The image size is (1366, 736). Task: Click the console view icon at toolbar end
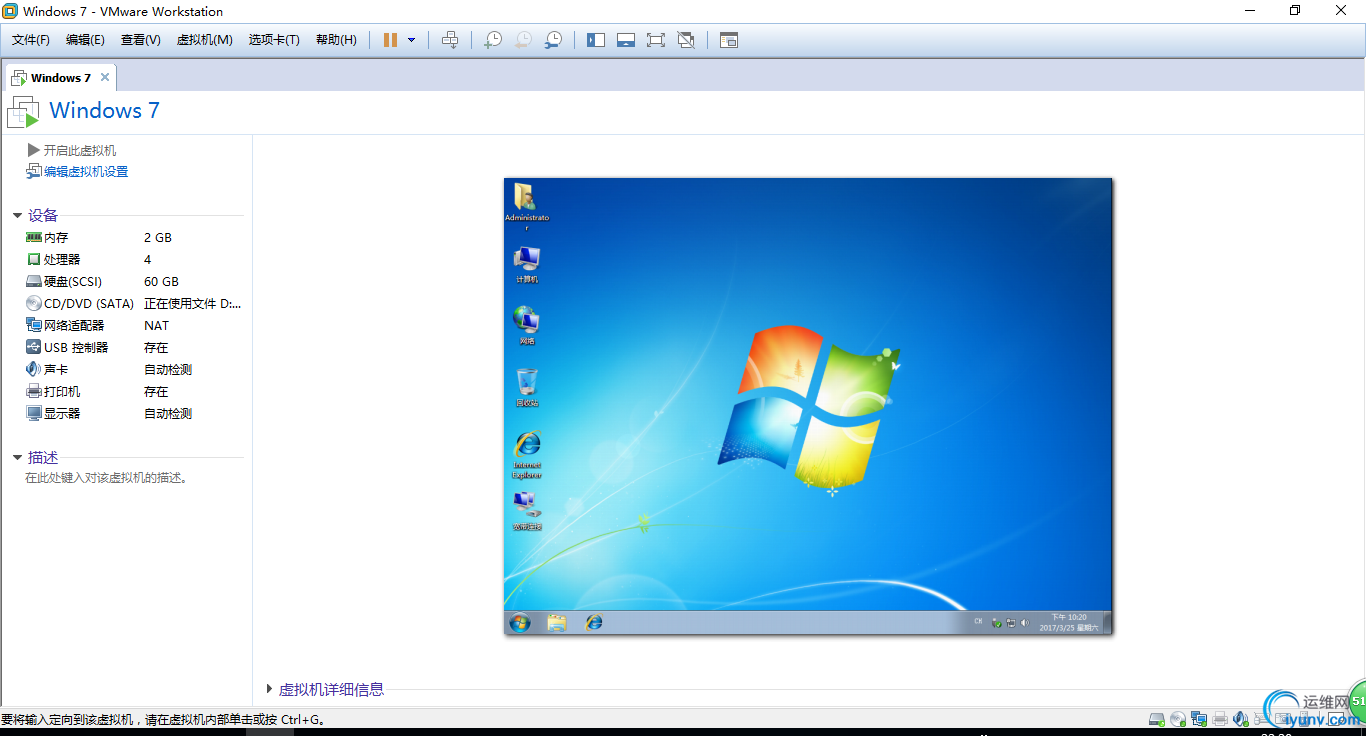point(729,40)
